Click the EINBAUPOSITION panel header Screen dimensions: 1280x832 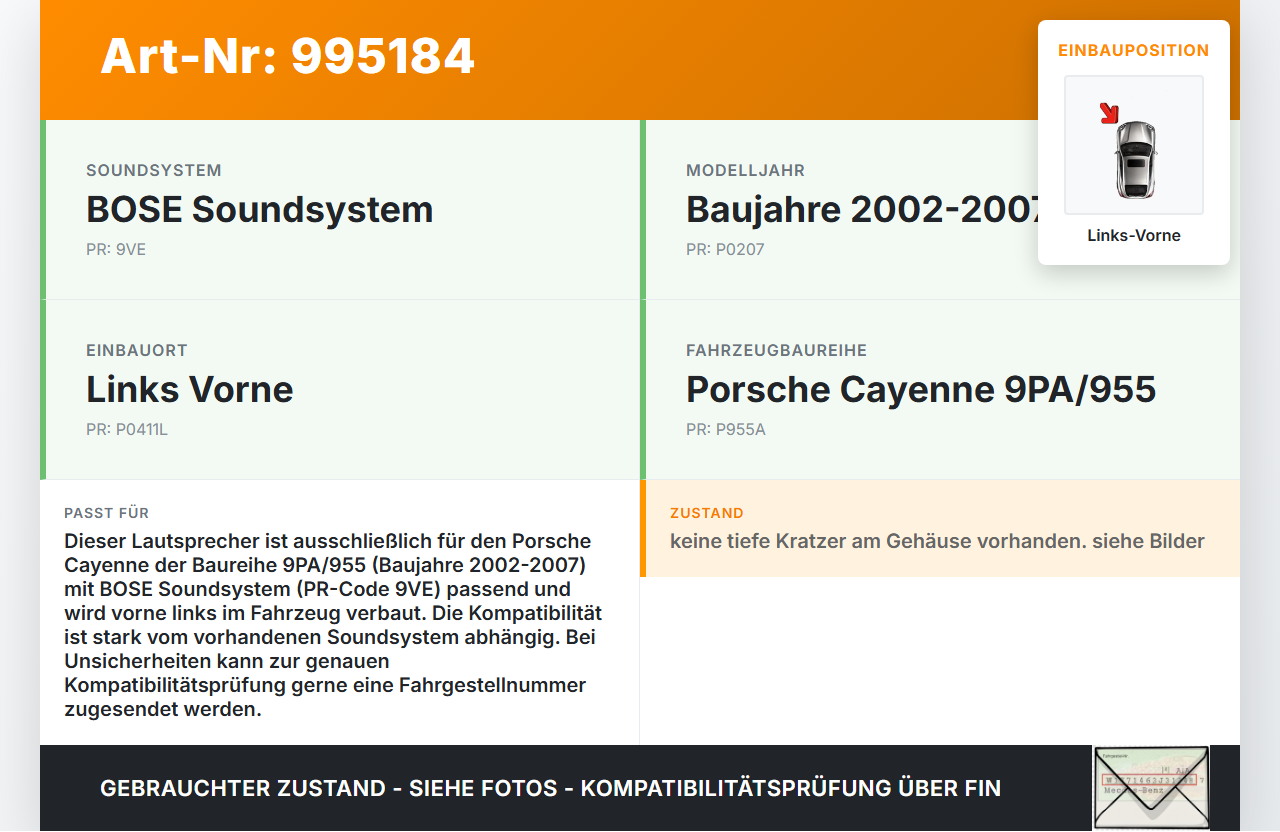click(x=1133, y=50)
